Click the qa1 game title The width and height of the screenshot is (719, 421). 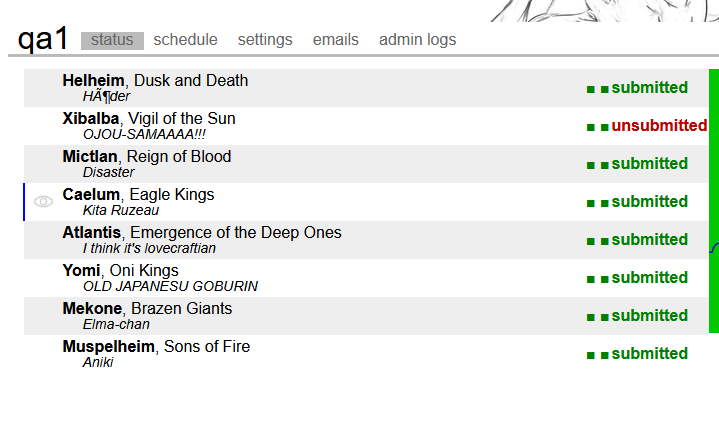[43, 38]
